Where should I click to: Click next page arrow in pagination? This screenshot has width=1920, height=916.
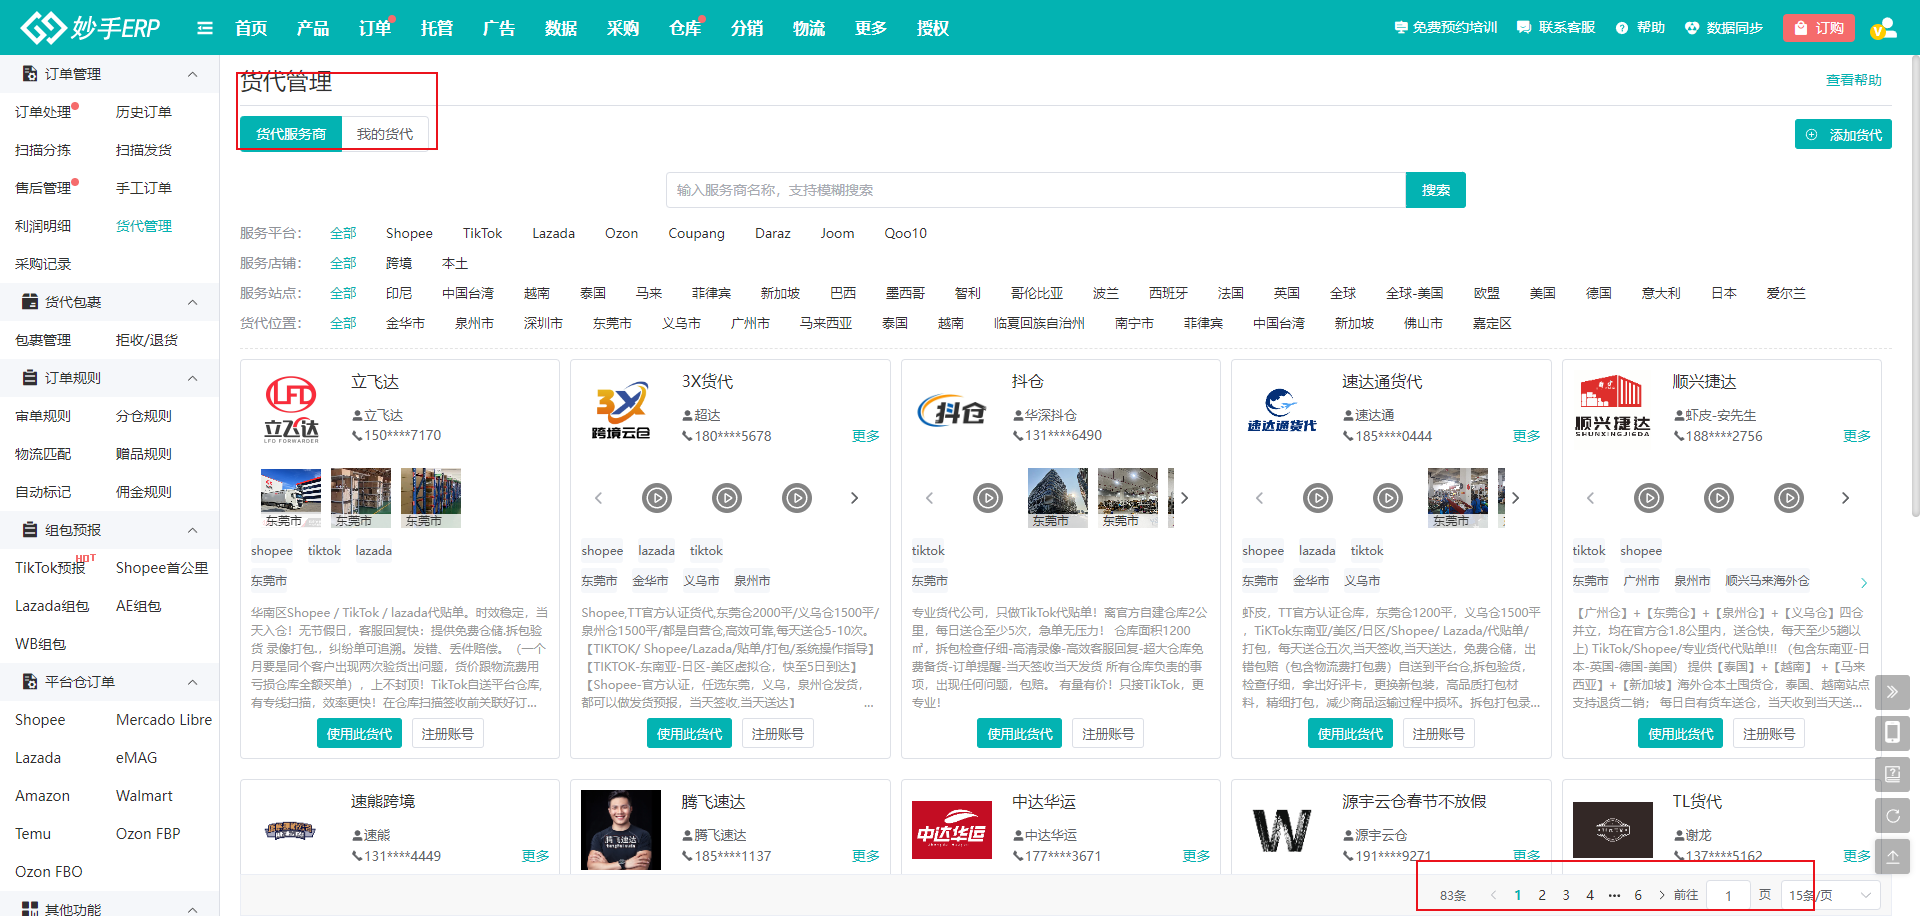click(1662, 895)
